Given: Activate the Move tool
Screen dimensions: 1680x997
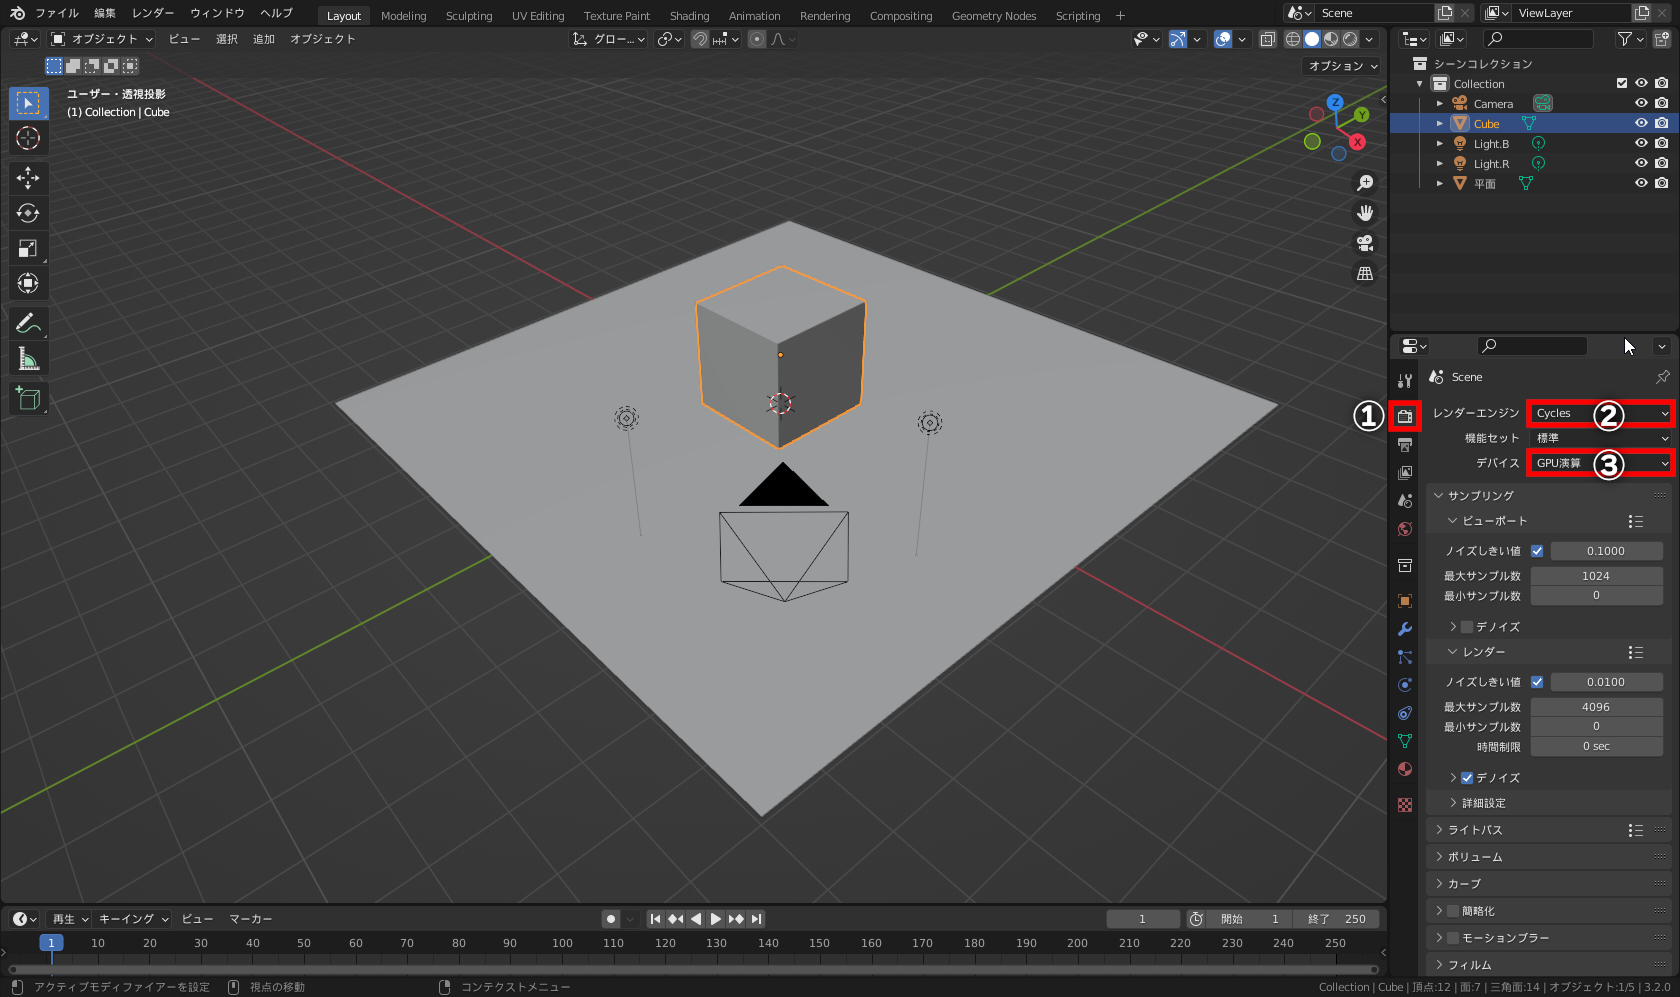Looking at the screenshot, I should pyautogui.click(x=28, y=178).
